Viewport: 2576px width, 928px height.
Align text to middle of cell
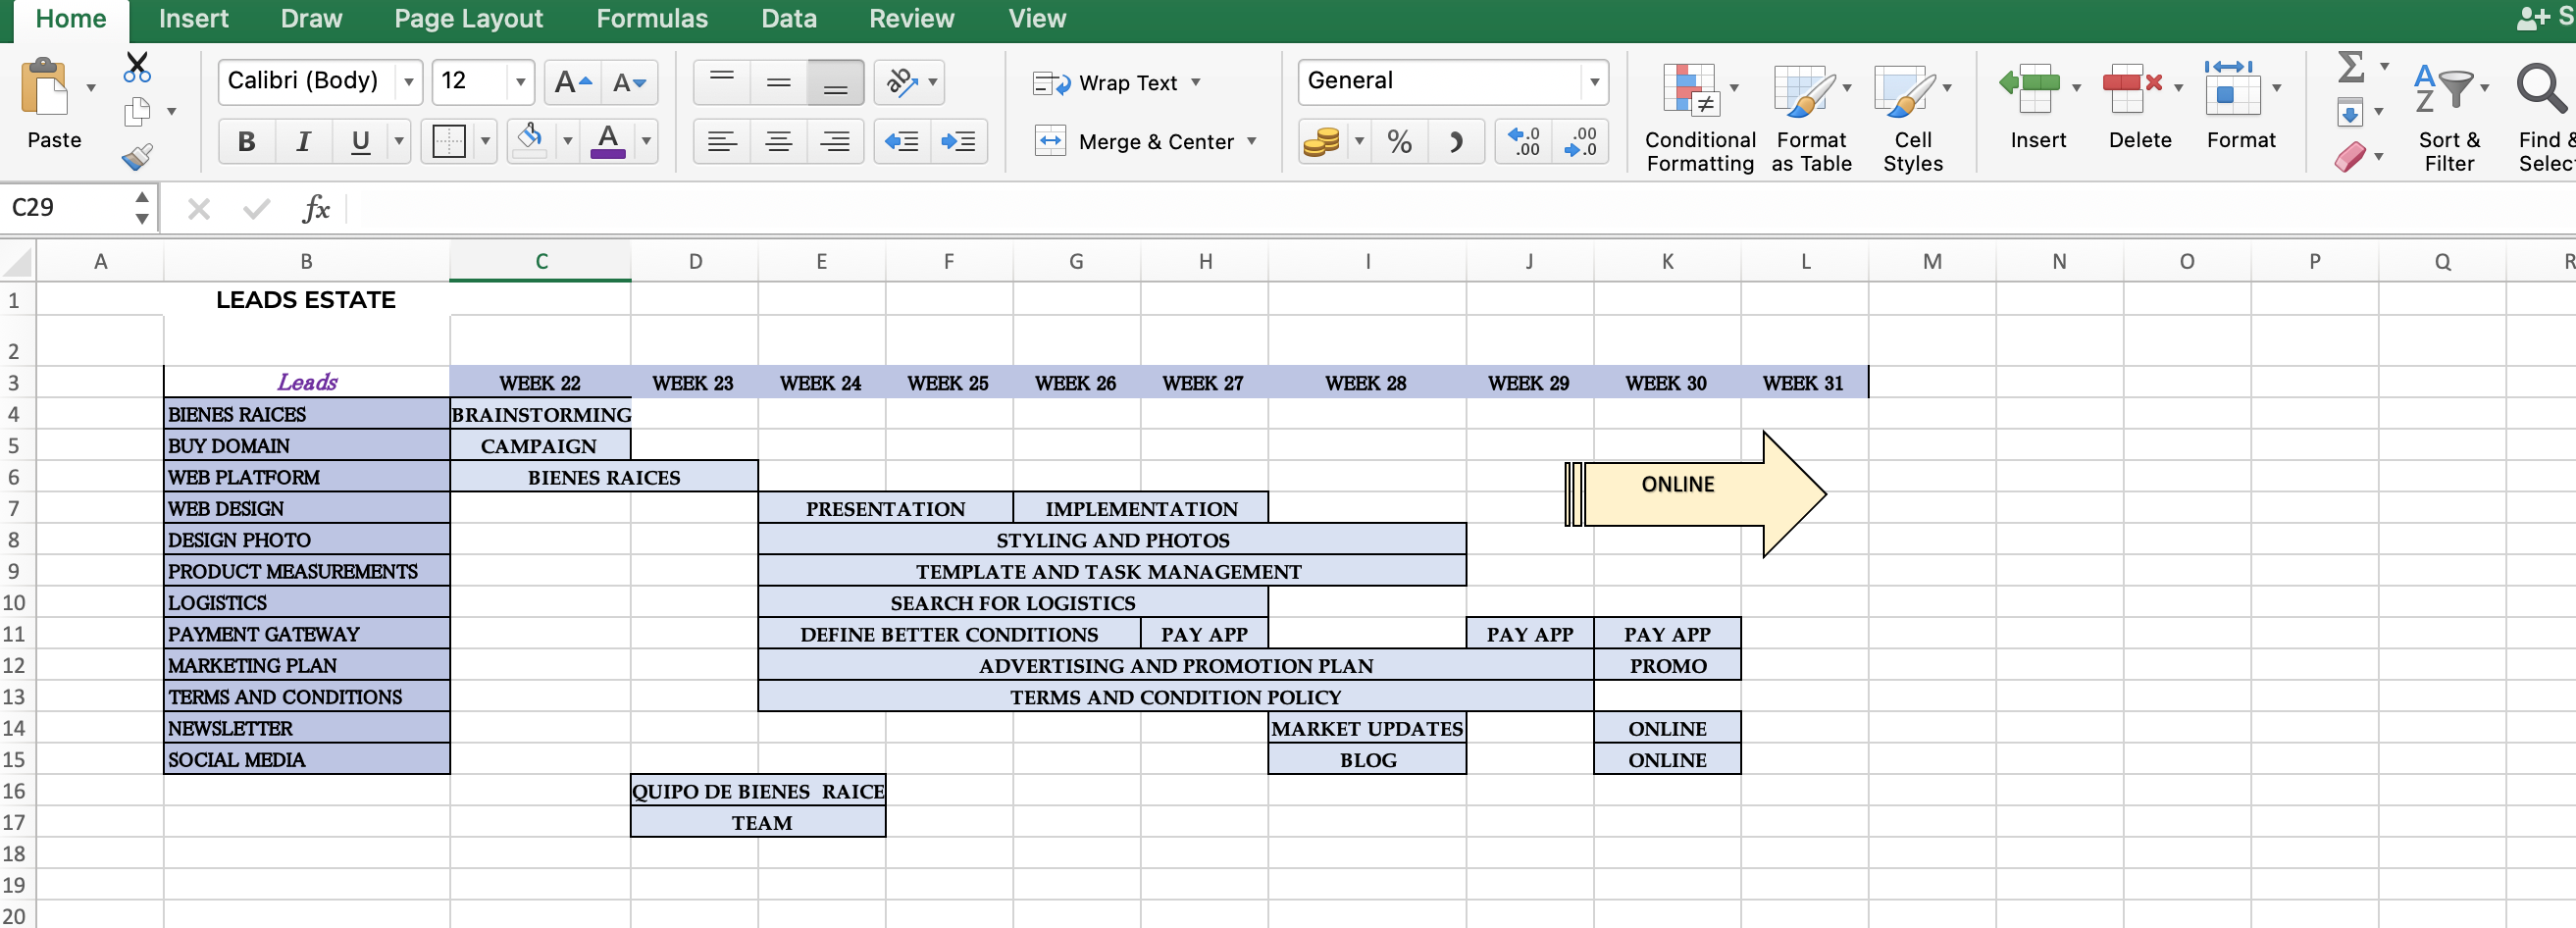[778, 82]
